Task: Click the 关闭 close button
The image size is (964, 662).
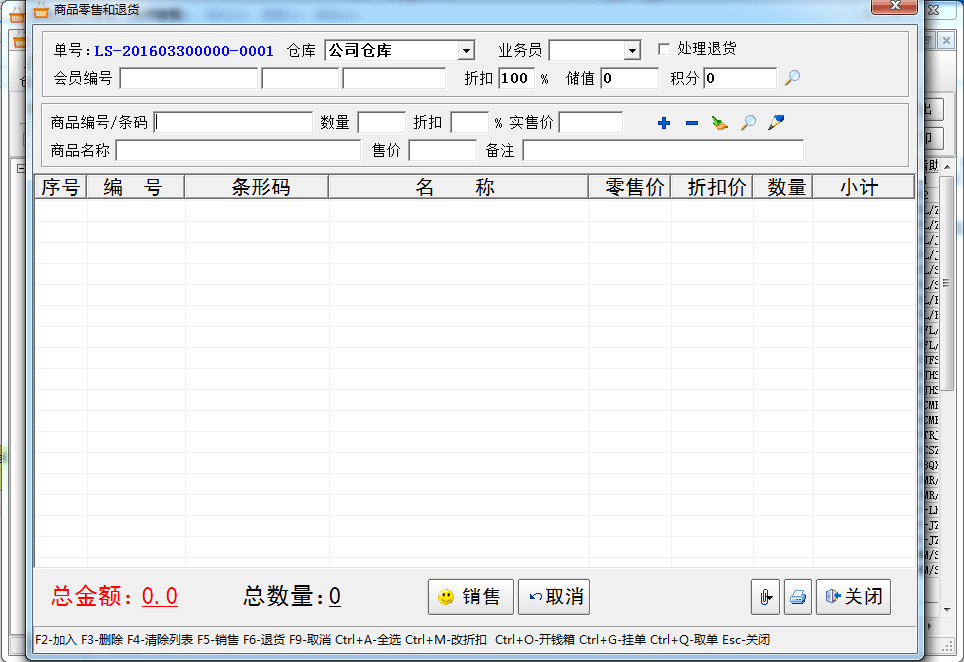Action: pos(853,597)
